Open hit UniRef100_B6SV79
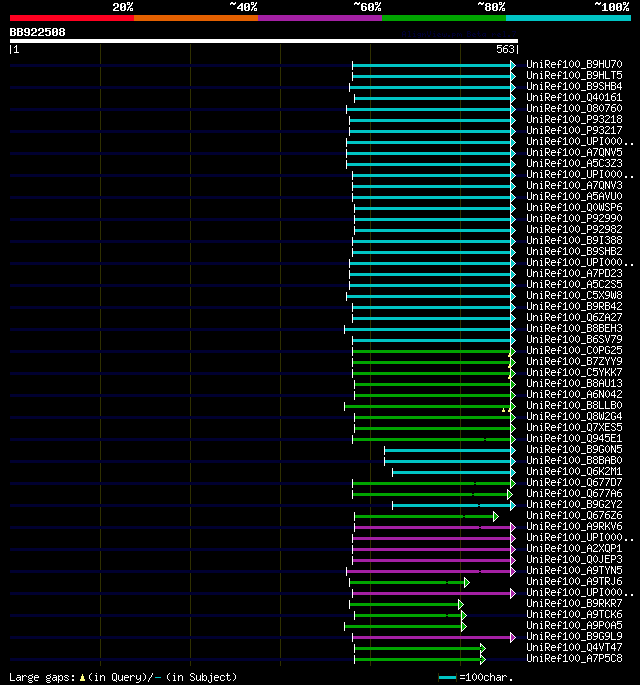The width and height of the screenshot is (640, 685). [x=574, y=339]
